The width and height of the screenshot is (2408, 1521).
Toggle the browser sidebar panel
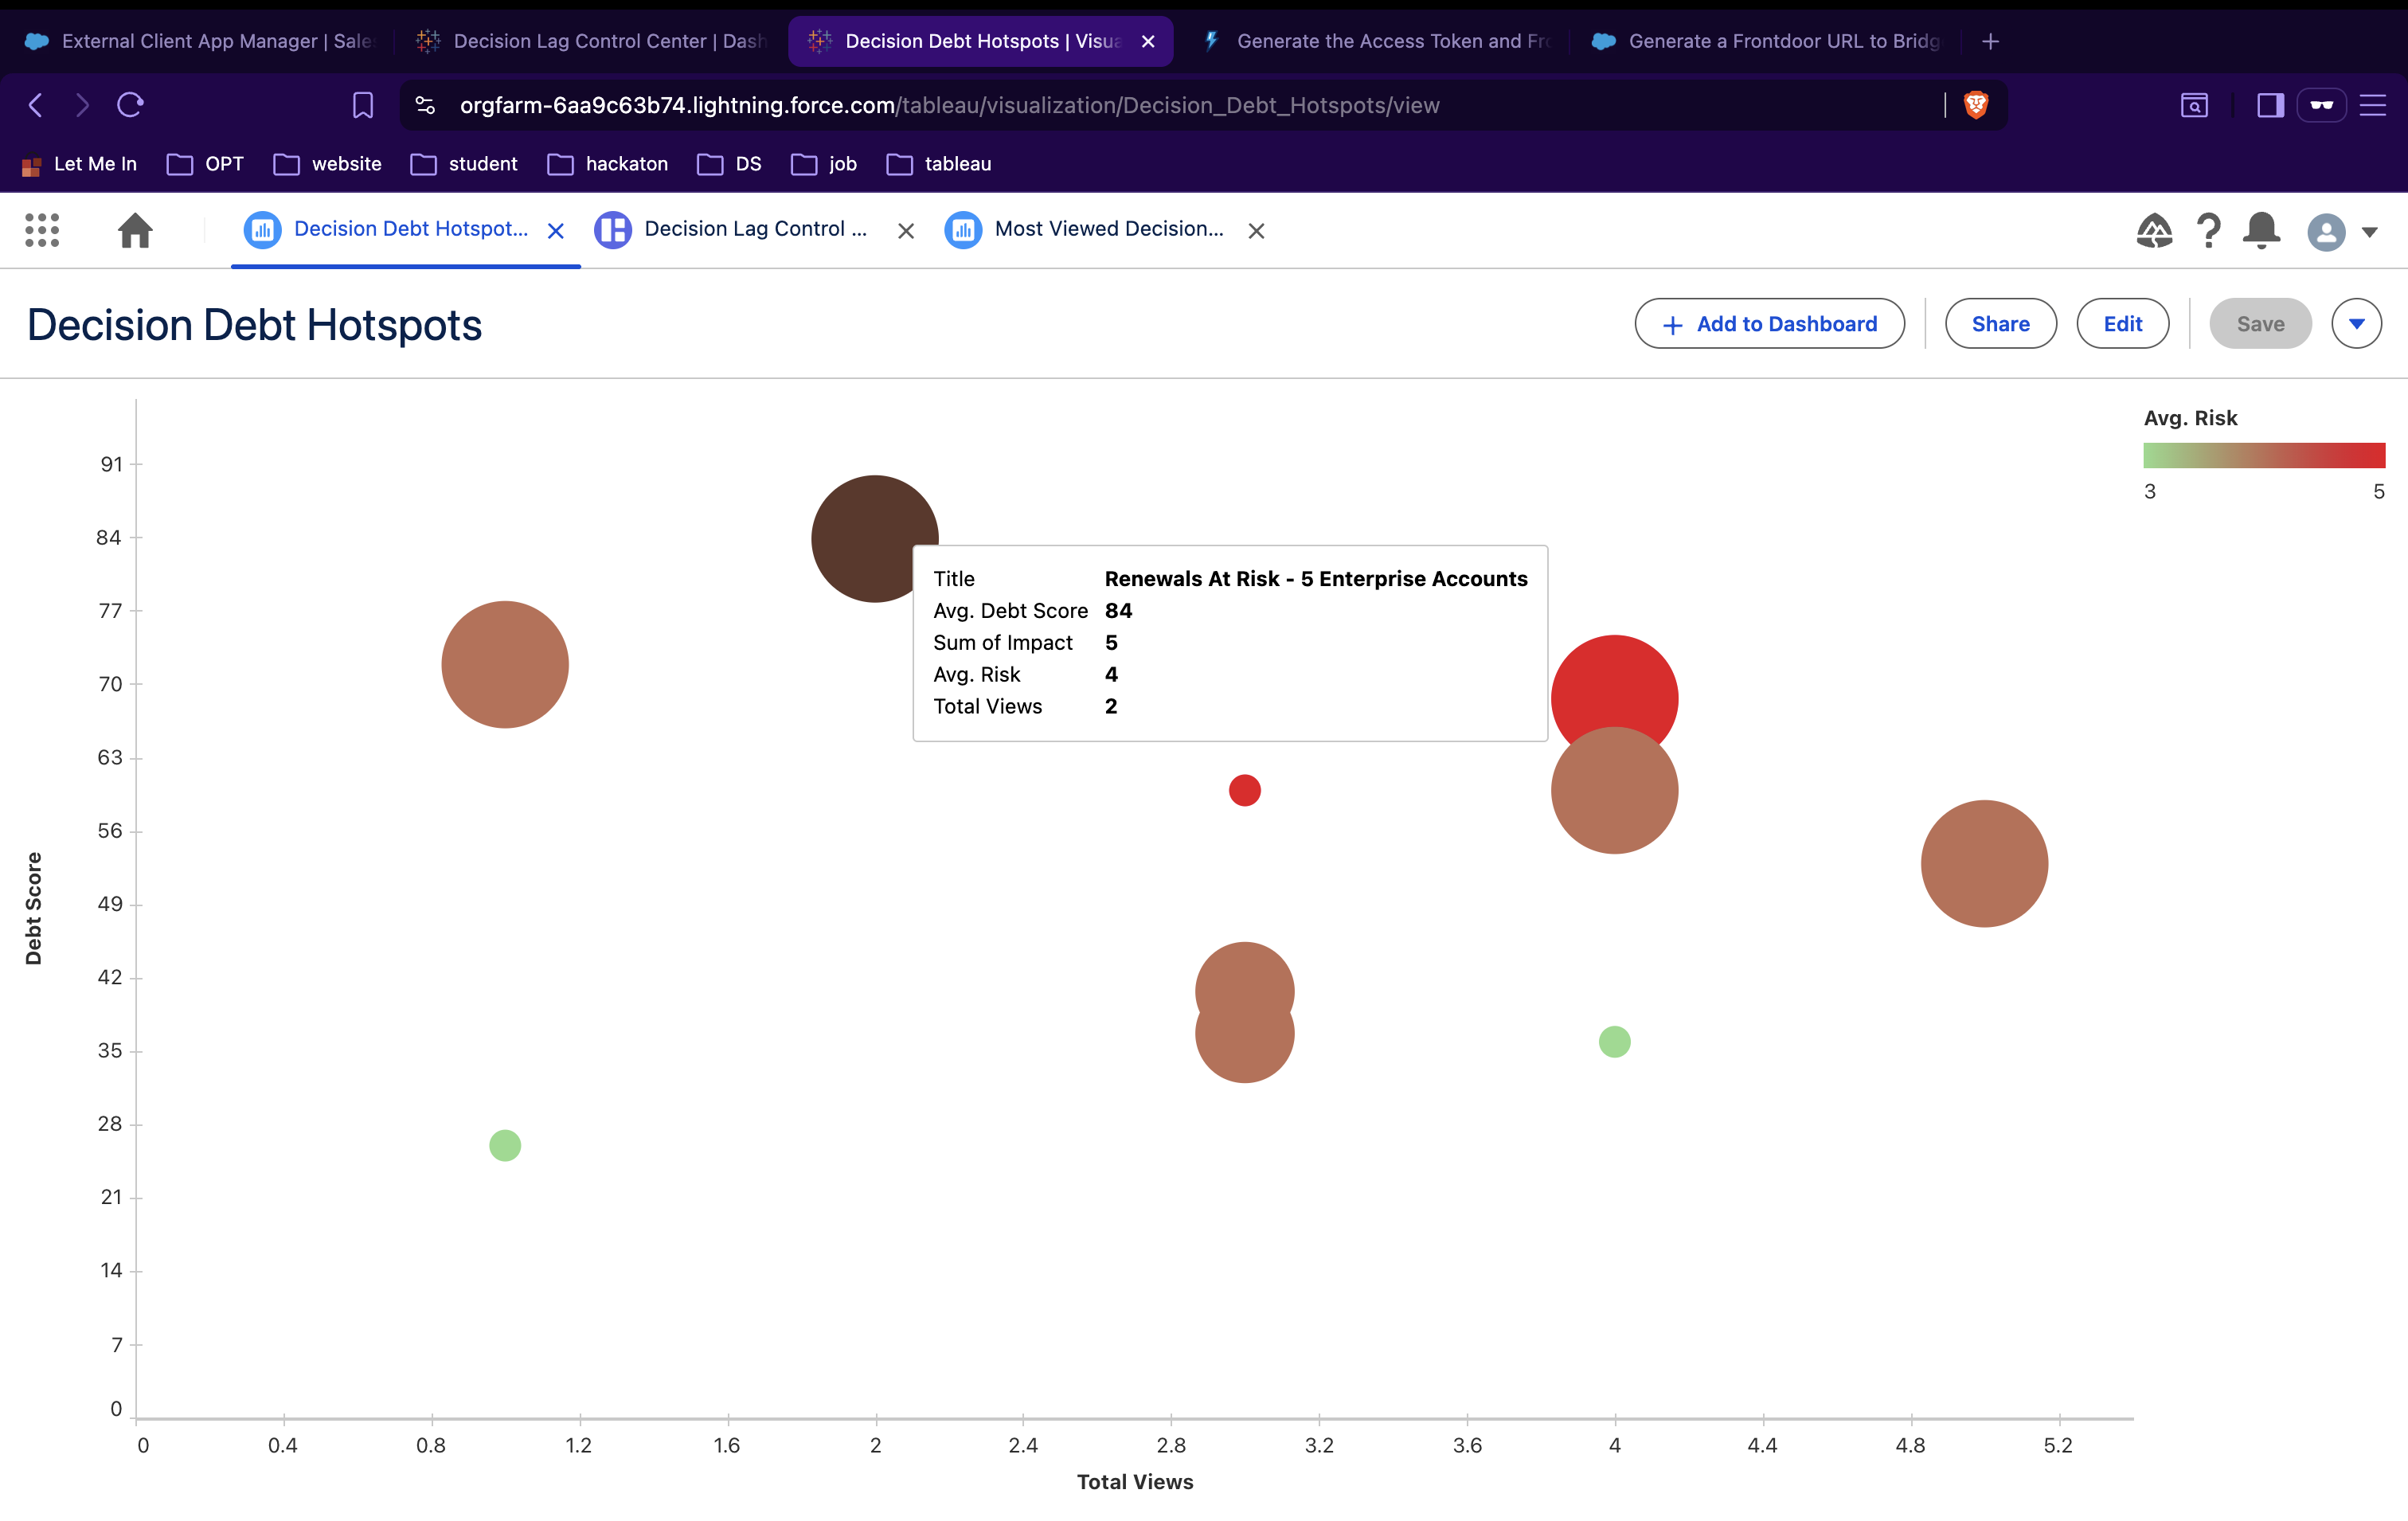coord(2270,105)
